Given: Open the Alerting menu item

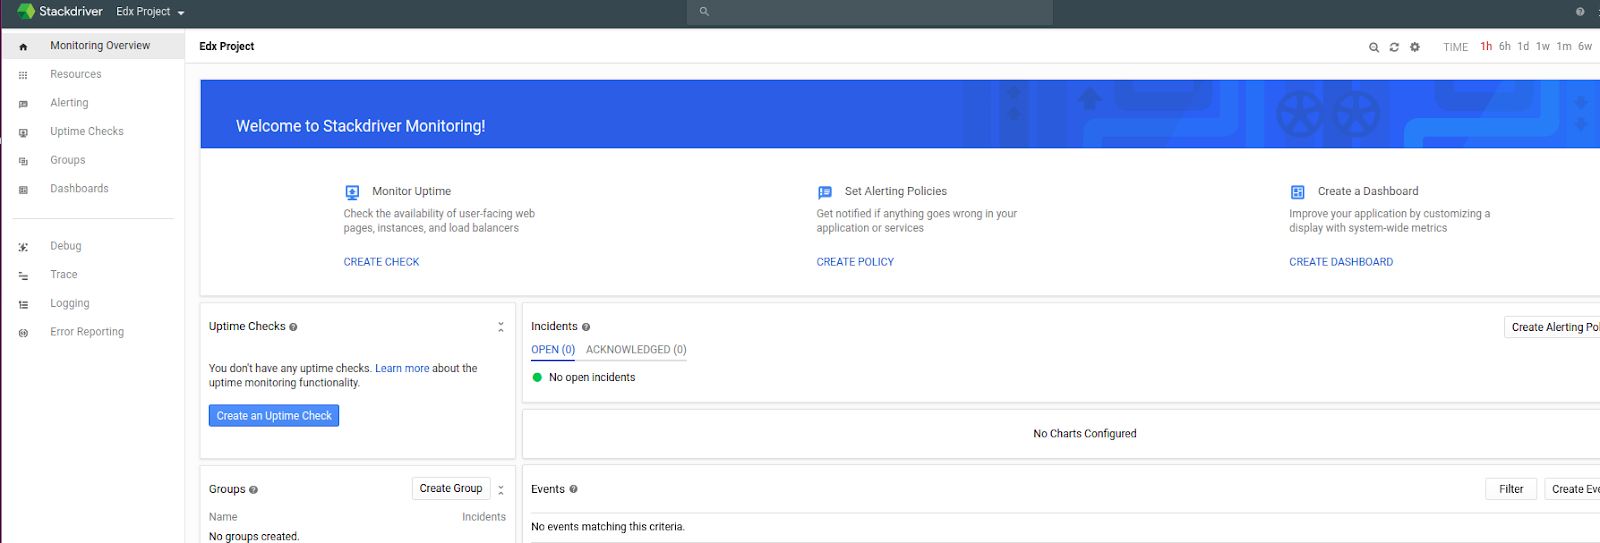Looking at the screenshot, I should (69, 103).
